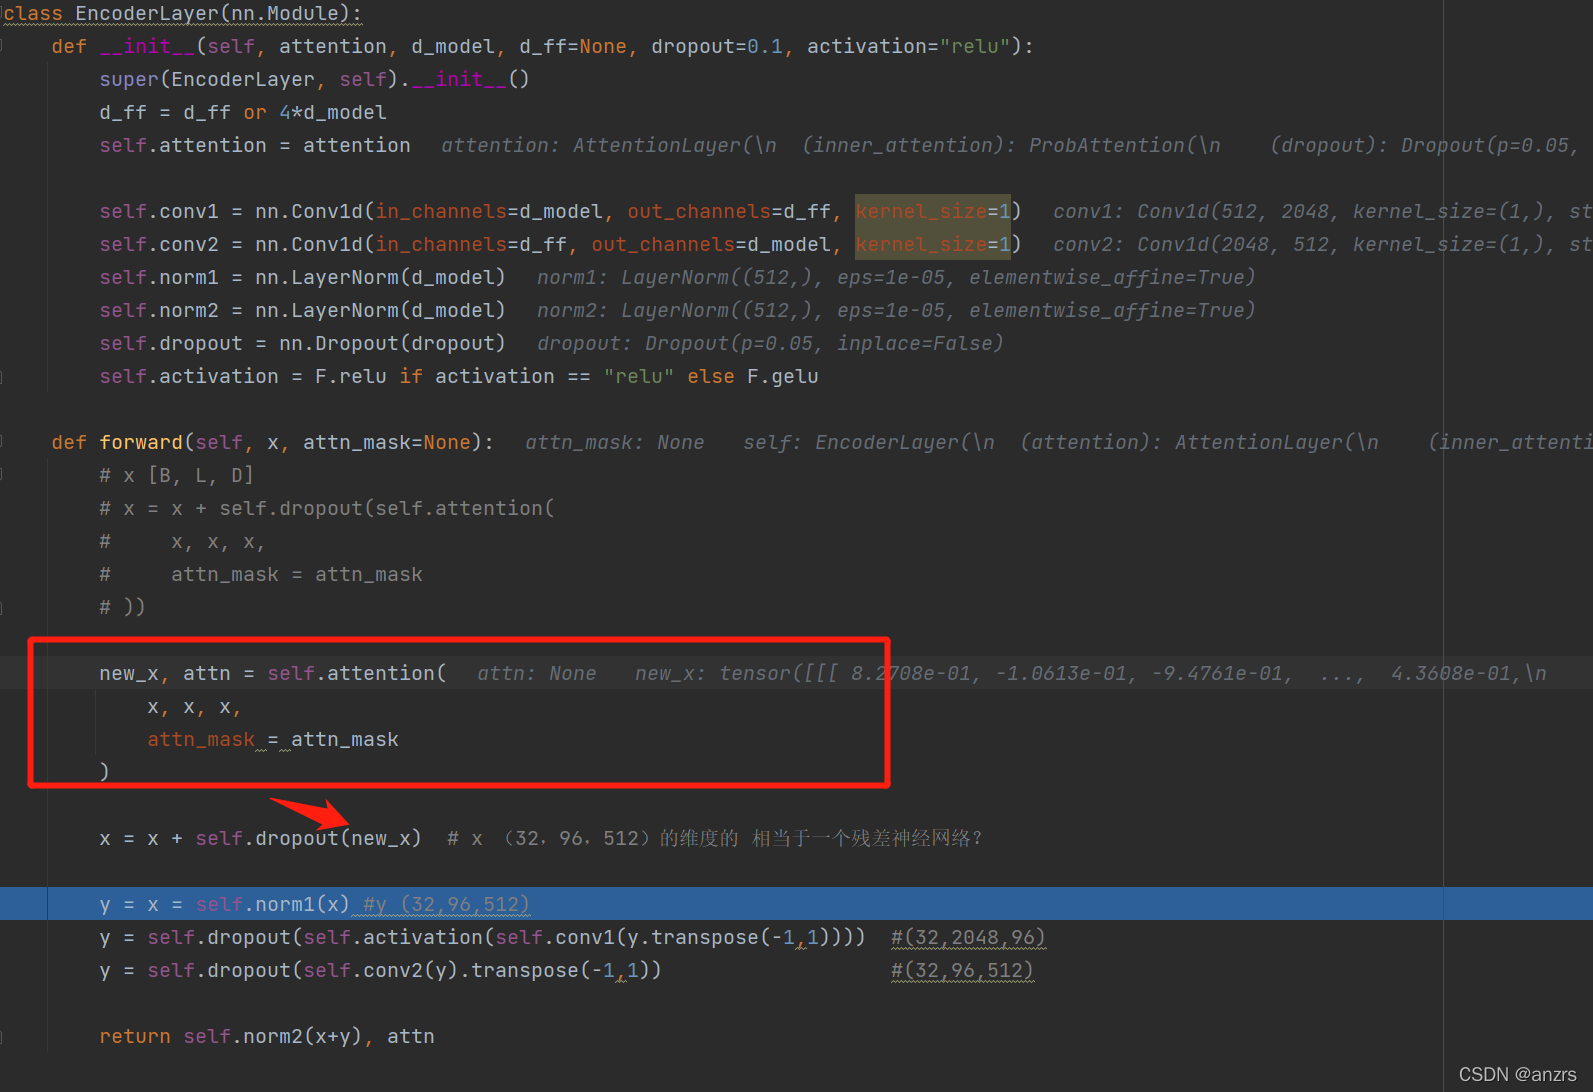1593x1092 pixels.
Task: Click comment '#(32,96,512)' on conv2 line
Action: coord(963,970)
